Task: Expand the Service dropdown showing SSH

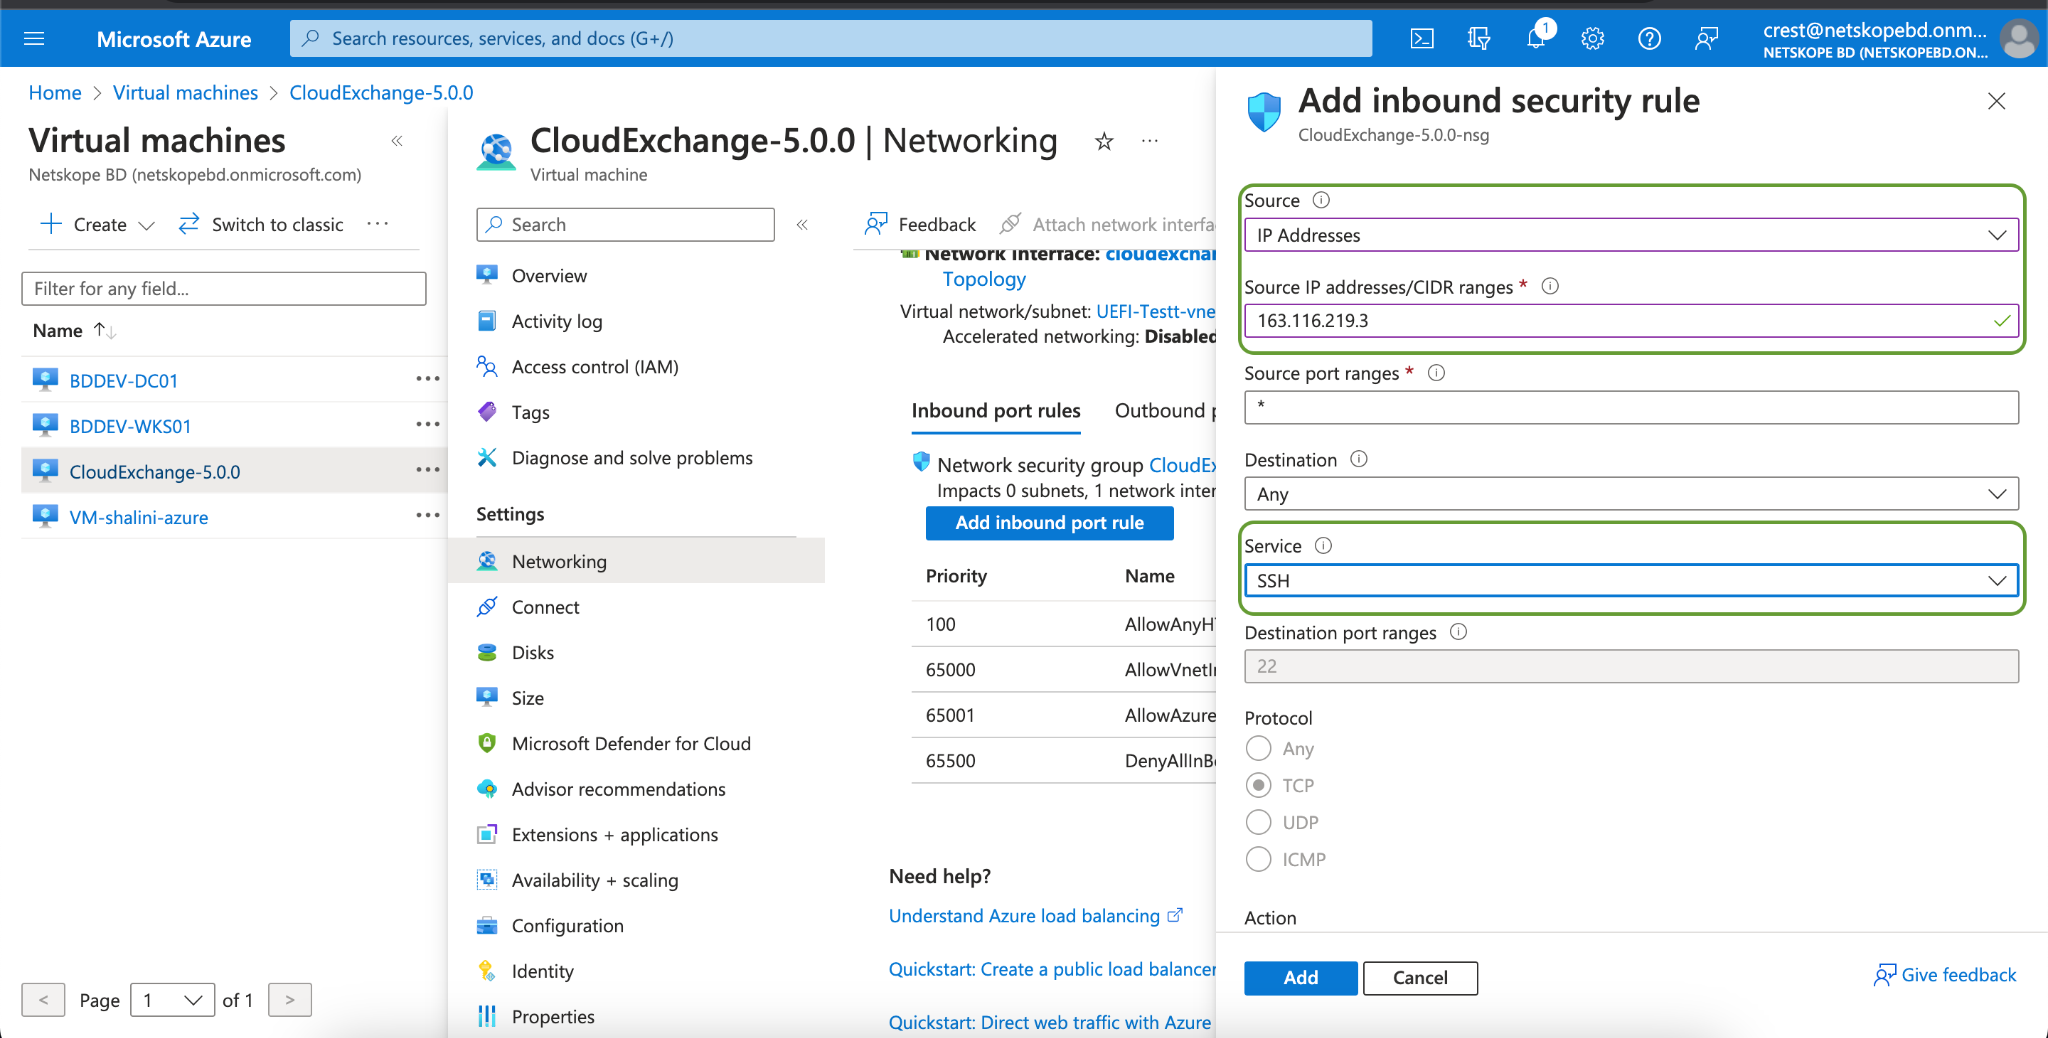Action: (x=1631, y=581)
